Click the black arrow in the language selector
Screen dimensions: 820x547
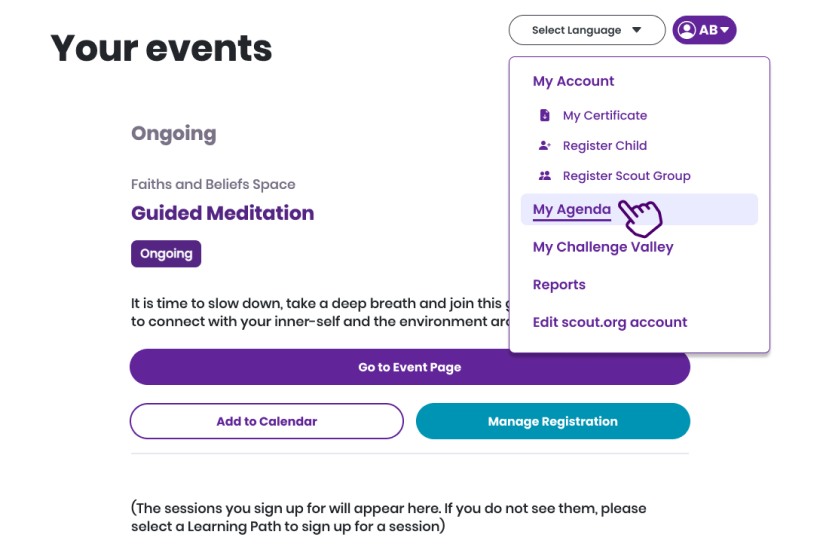636,30
